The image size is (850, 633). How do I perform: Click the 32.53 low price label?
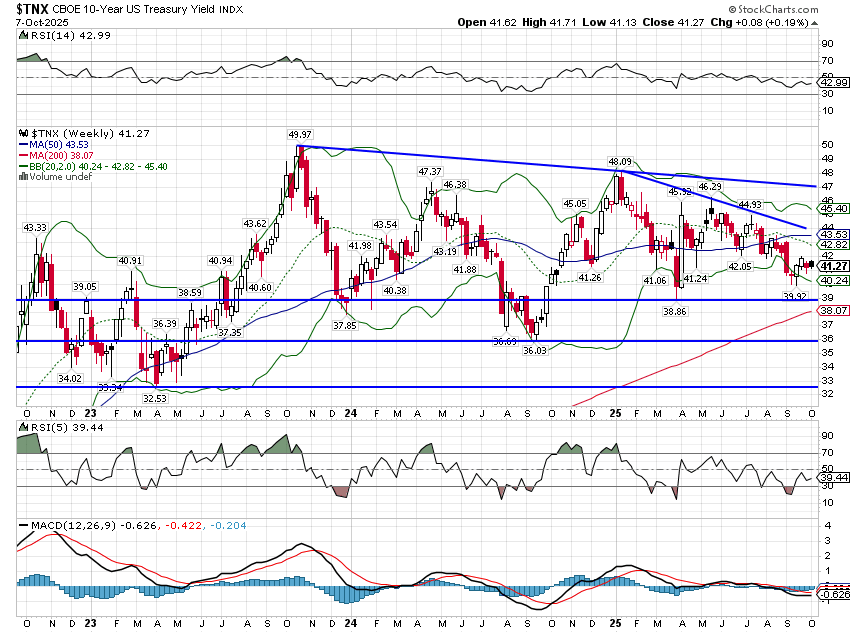point(152,398)
